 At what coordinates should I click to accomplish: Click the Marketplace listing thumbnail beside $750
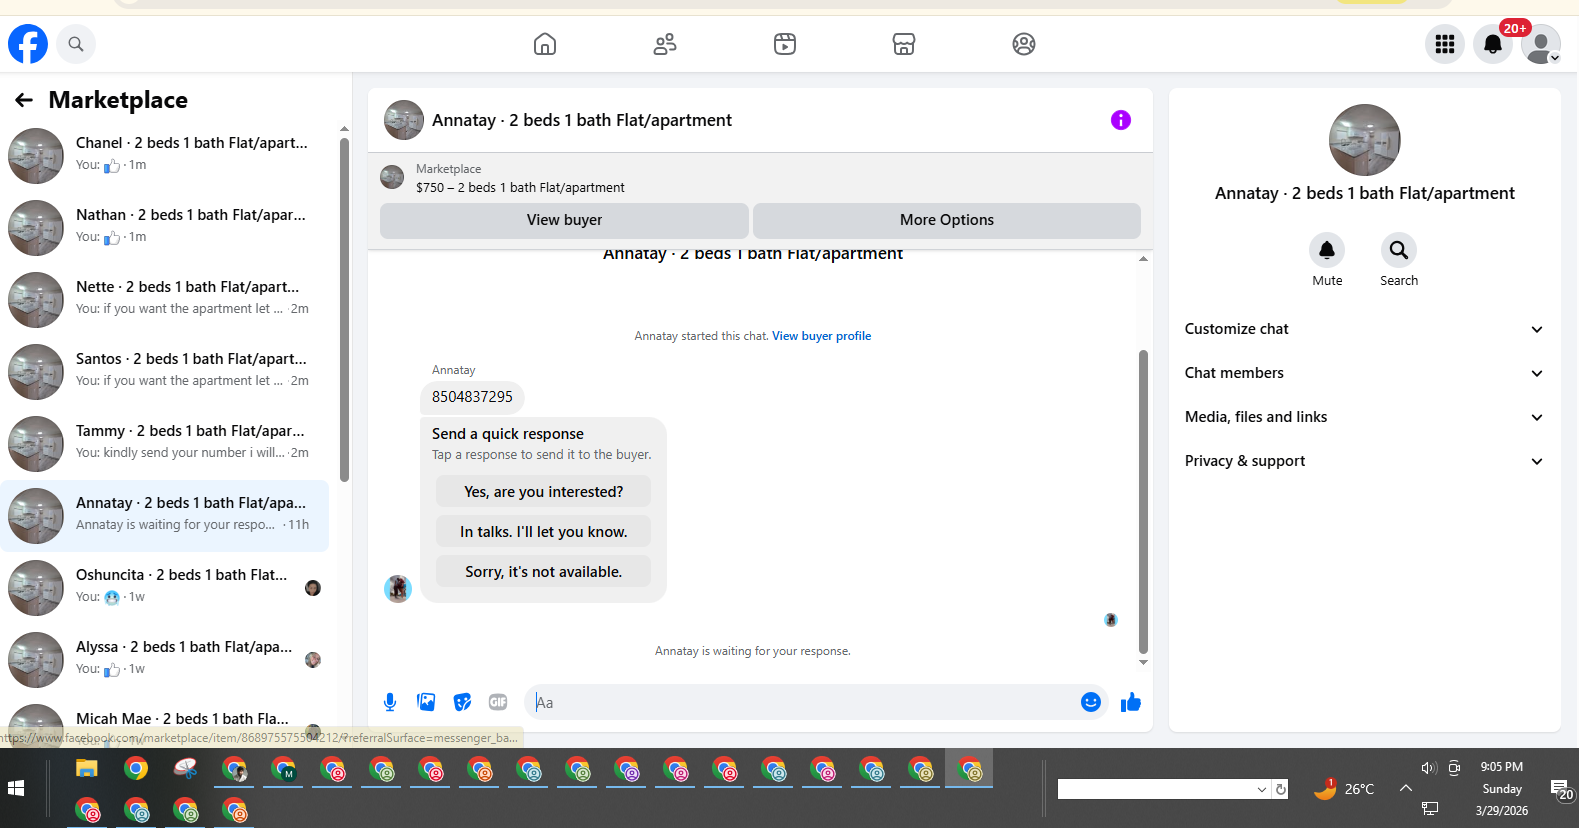coord(392,177)
